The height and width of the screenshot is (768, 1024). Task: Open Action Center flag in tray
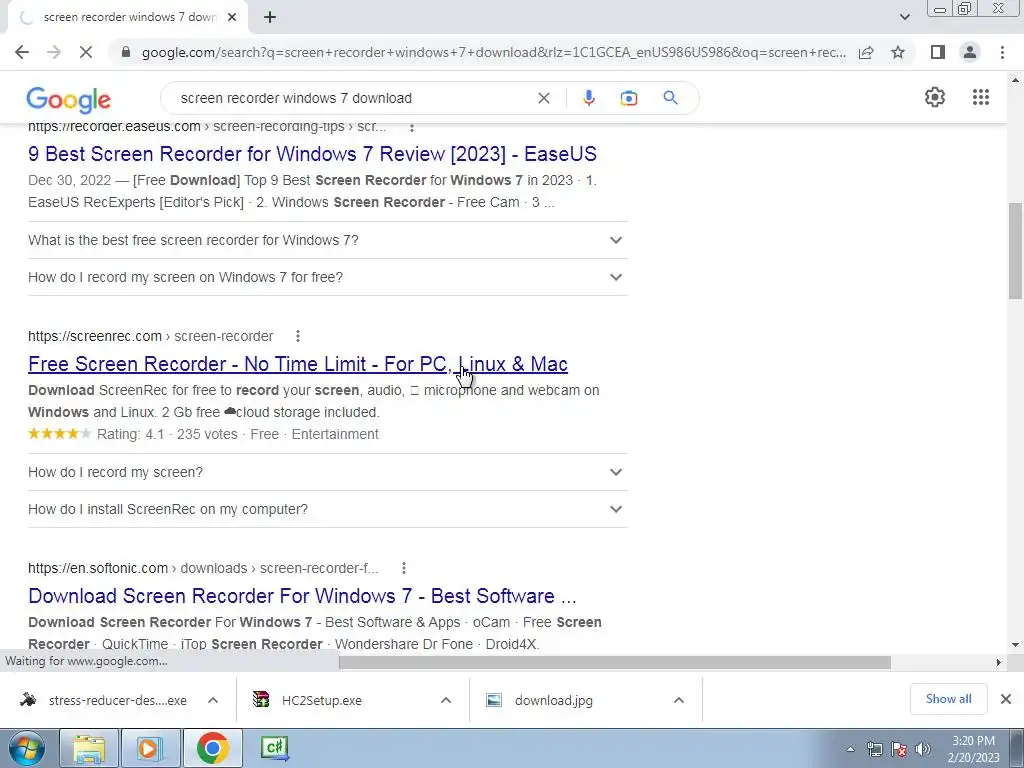pos(899,749)
